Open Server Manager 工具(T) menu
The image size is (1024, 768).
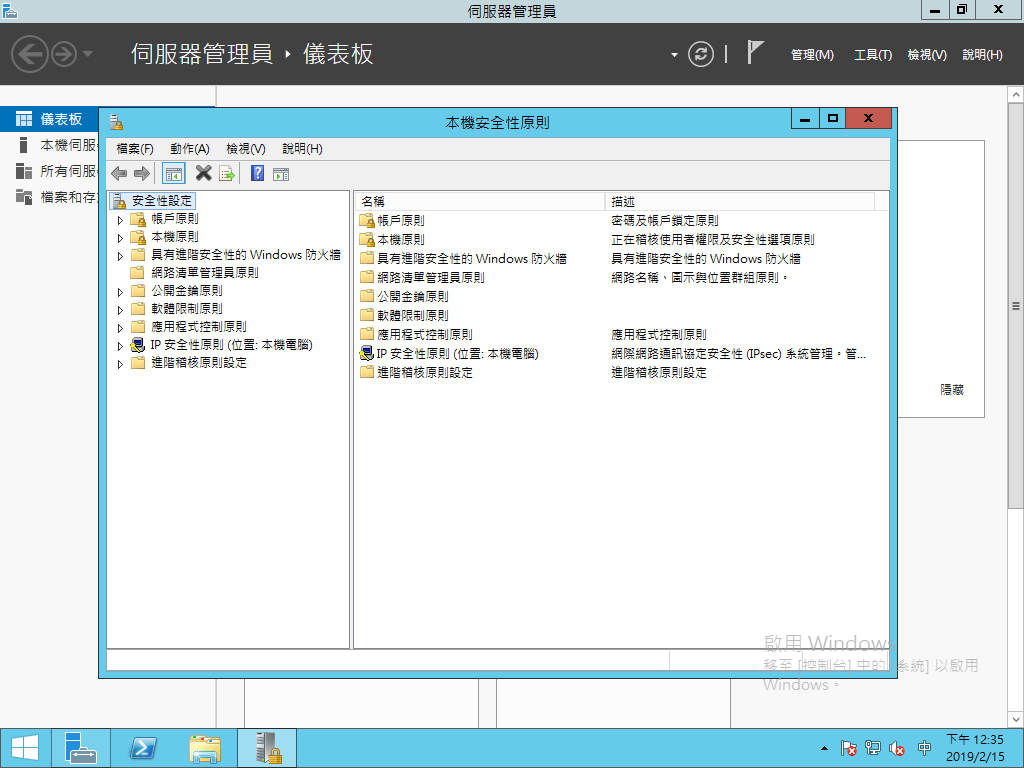(872, 55)
